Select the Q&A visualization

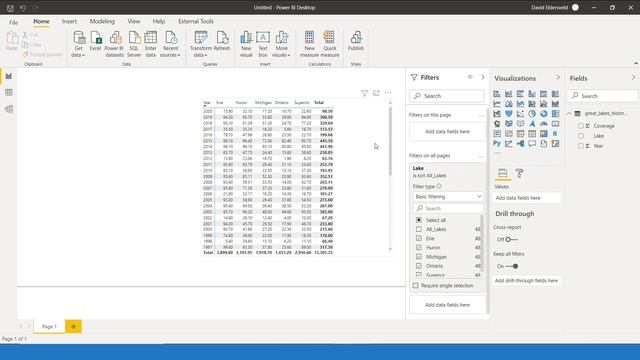(x=532, y=144)
